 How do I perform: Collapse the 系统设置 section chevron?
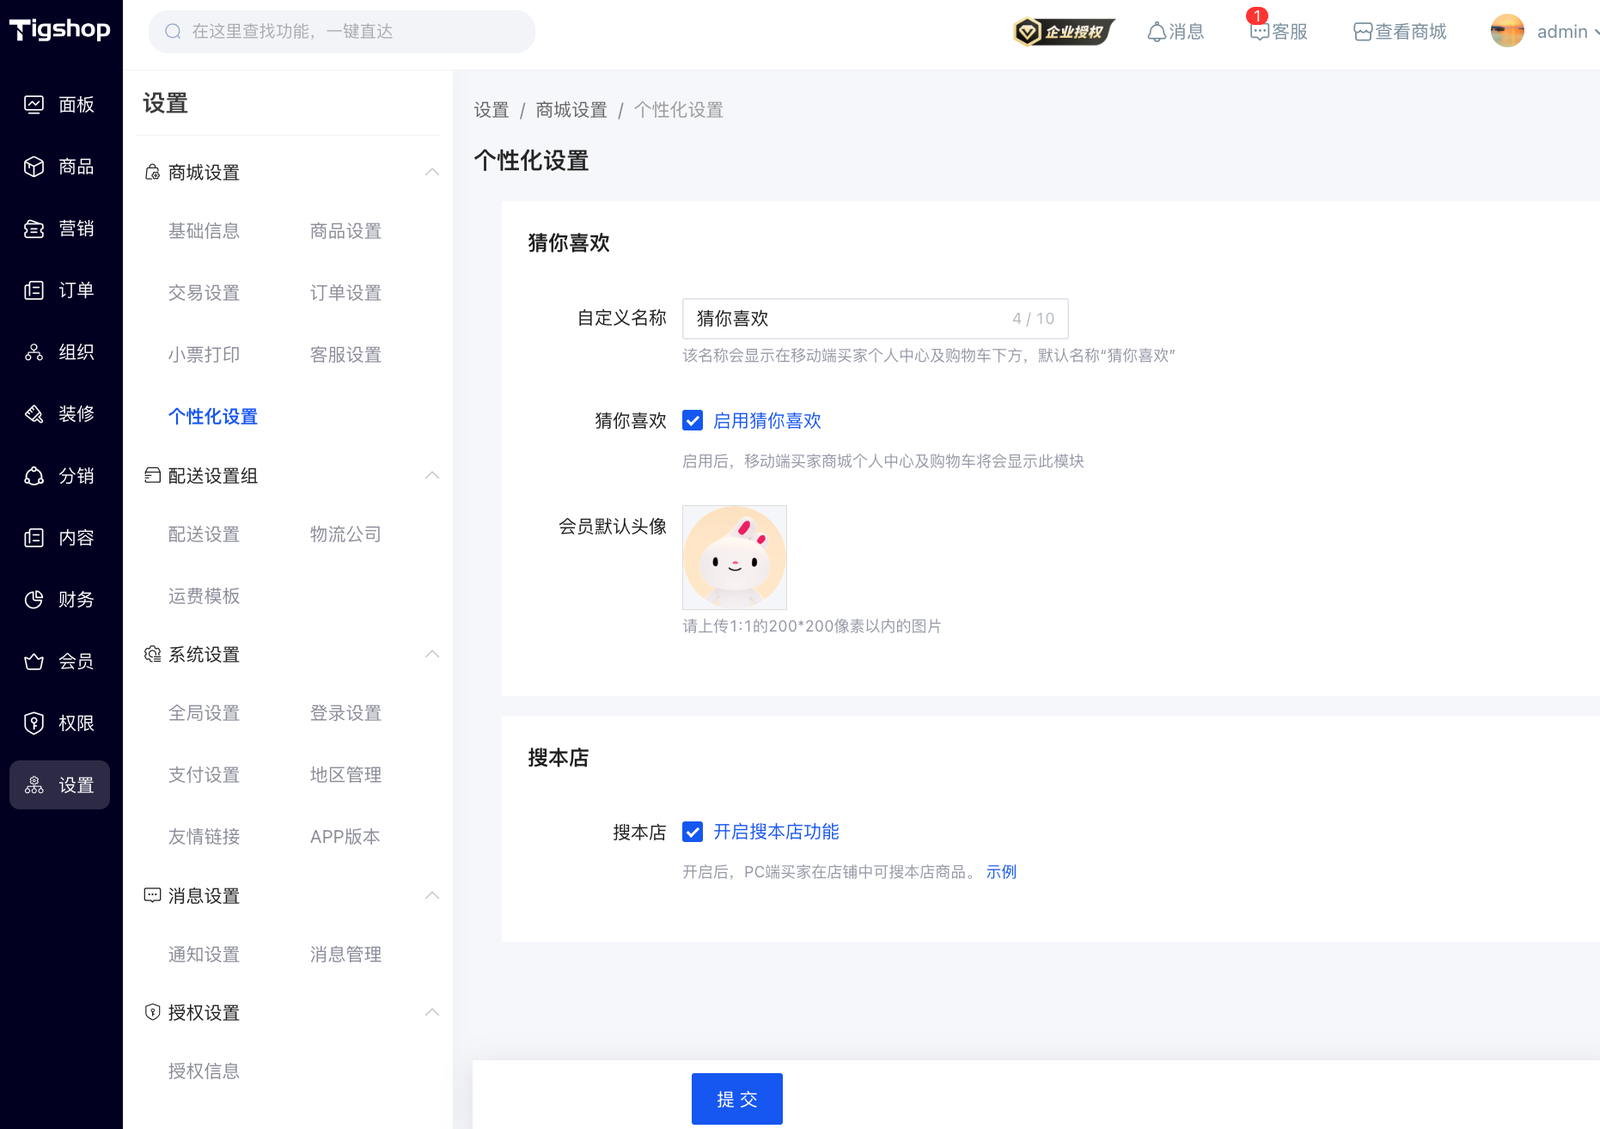click(432, 654)
